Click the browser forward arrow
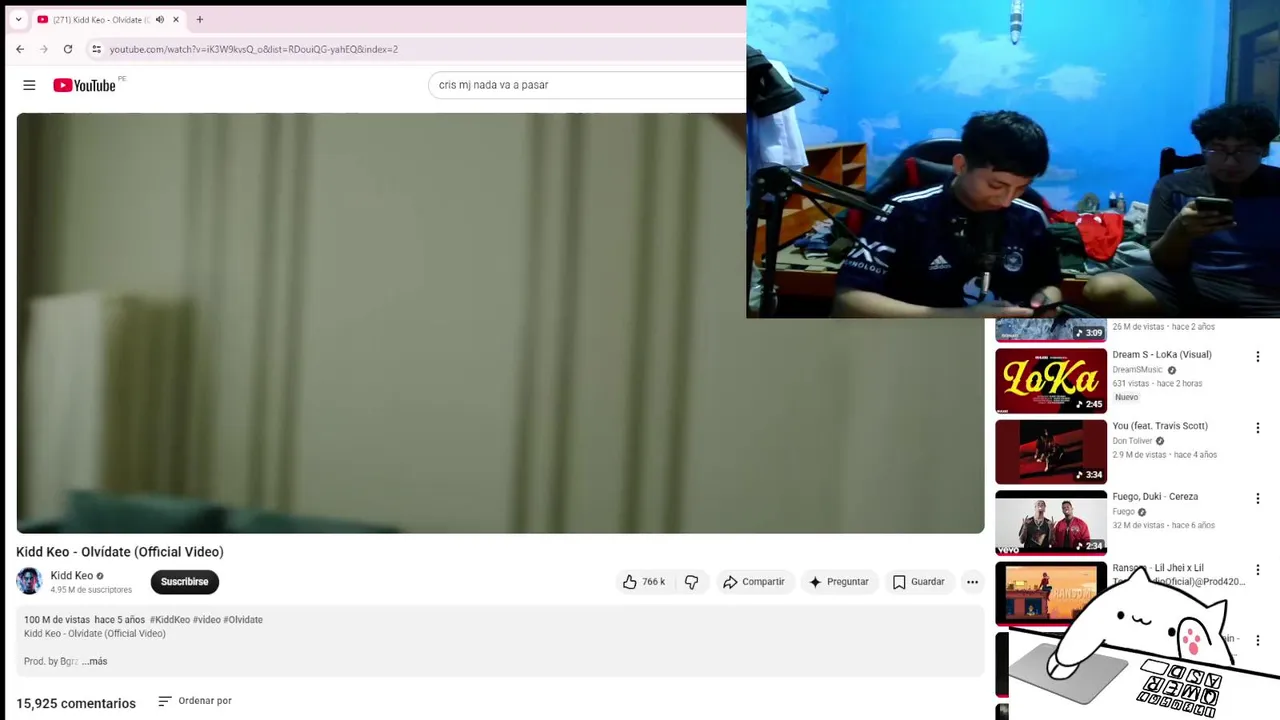This screenshot has width=1280, height=720. 44,49
